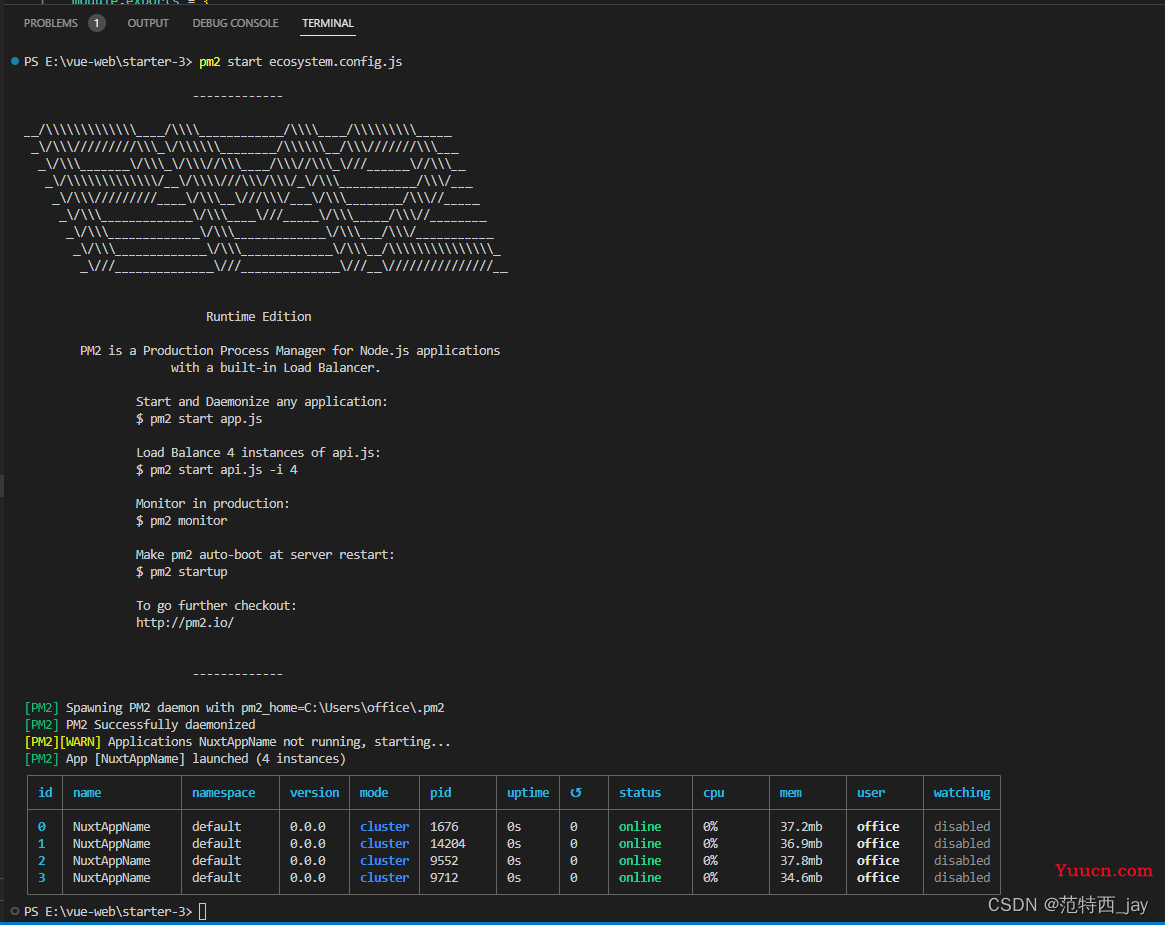Click the restart count icon in the table header
1165x925 pixels.
576,793
